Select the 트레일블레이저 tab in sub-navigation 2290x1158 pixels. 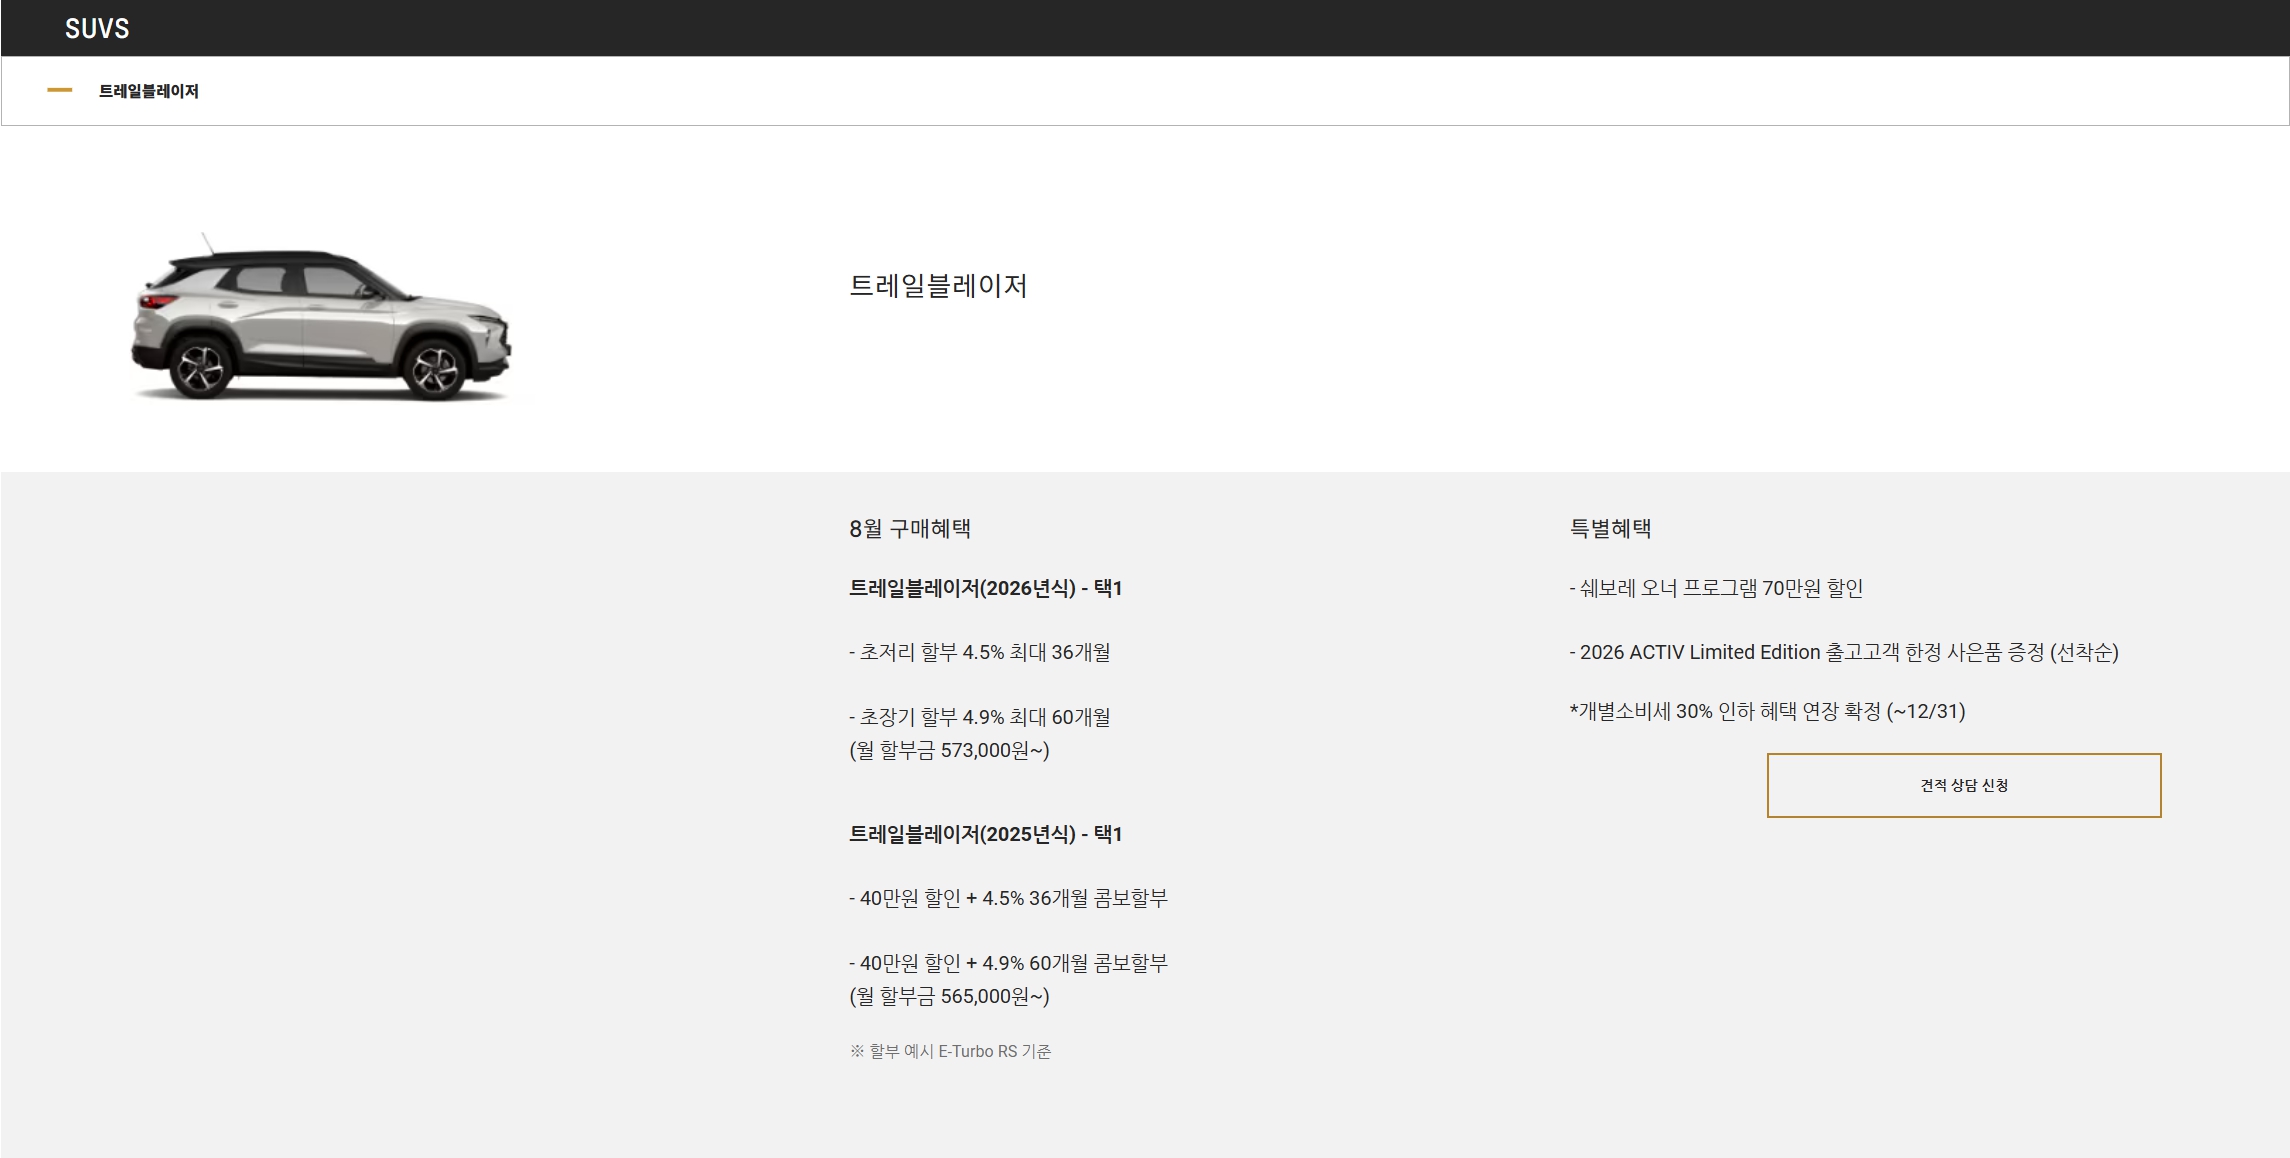click(x=148, y=91)
